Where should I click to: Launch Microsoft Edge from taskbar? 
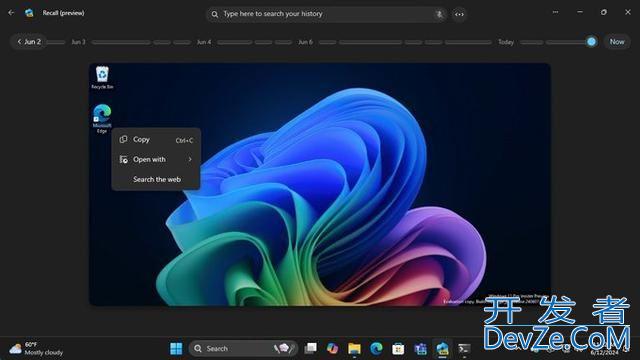[376, 349]
